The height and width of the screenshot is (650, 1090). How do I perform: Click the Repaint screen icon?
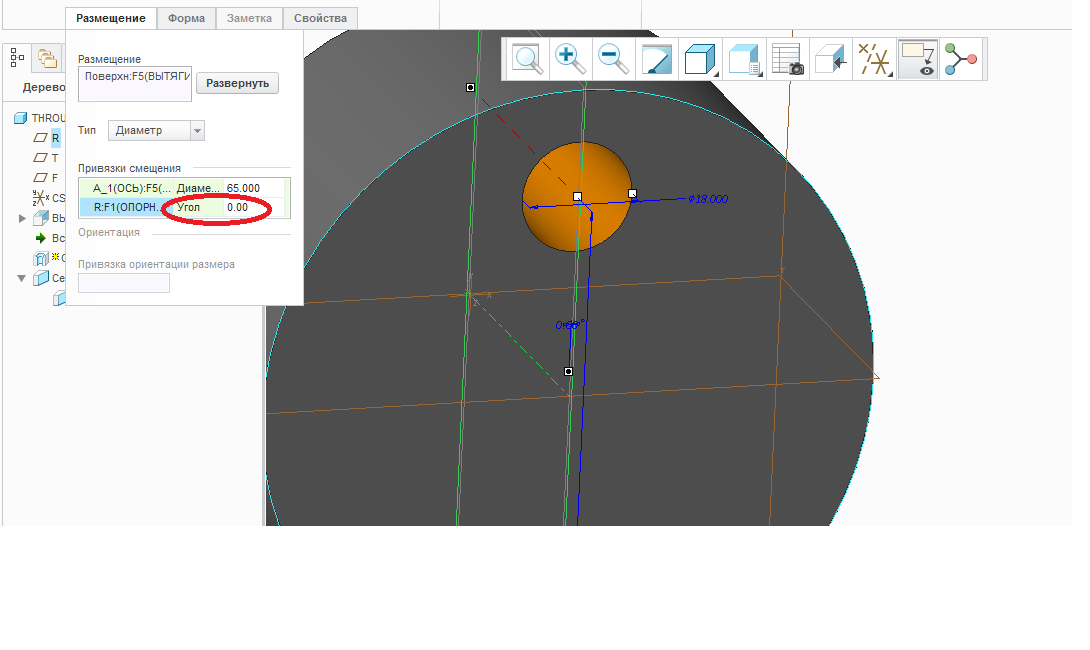click(x=656, y=59)
